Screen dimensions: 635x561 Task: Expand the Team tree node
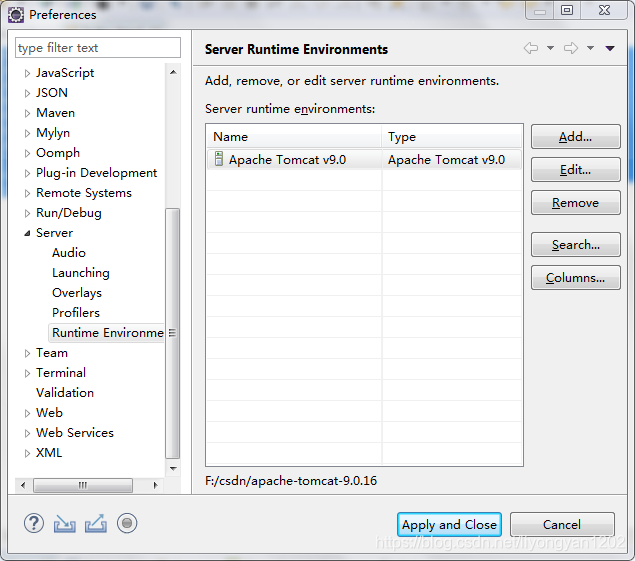[x=27, y=353]
